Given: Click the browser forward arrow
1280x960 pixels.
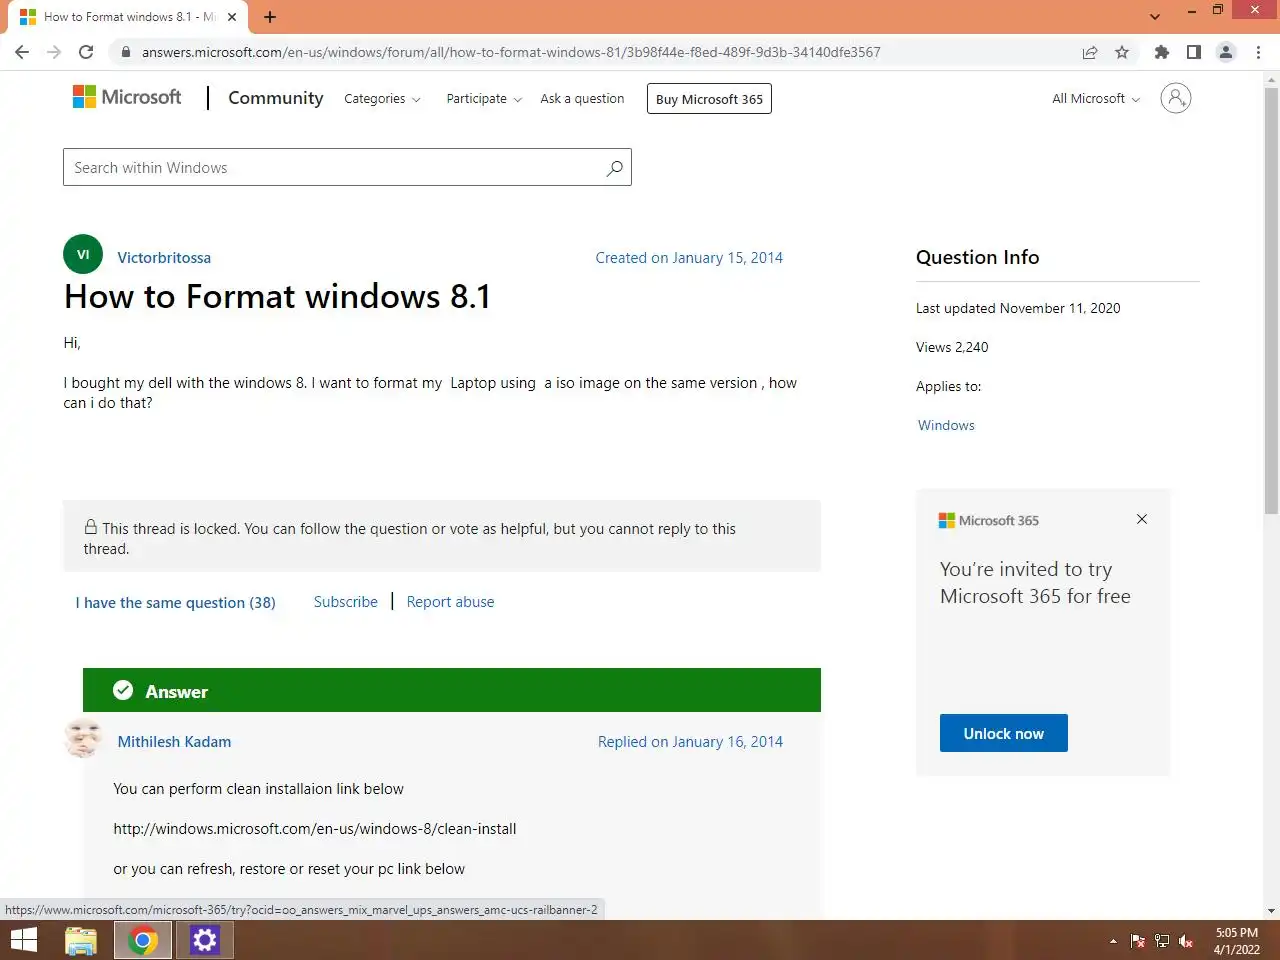Looking at the screenshot, I should point(54,52).
